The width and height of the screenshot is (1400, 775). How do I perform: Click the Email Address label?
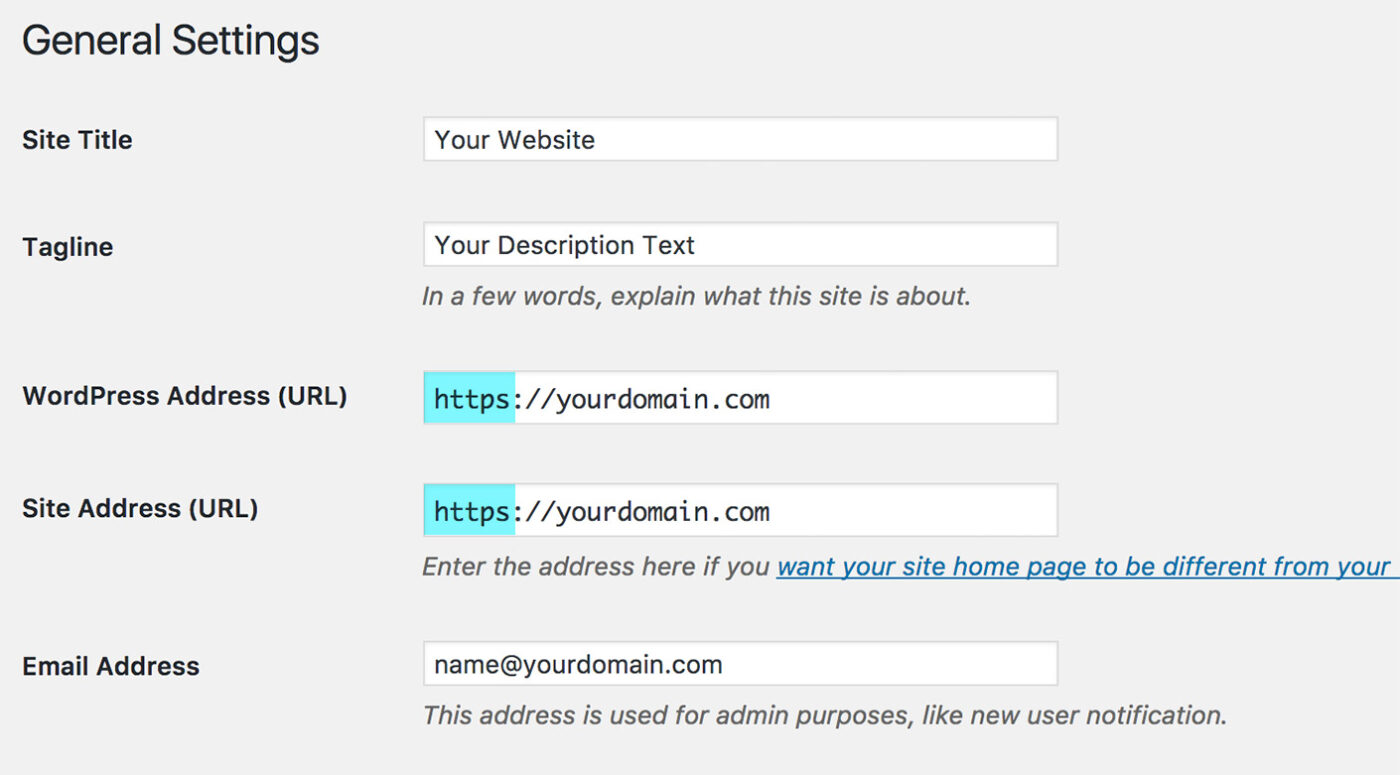pyautogui.click(x=110, y=666)
